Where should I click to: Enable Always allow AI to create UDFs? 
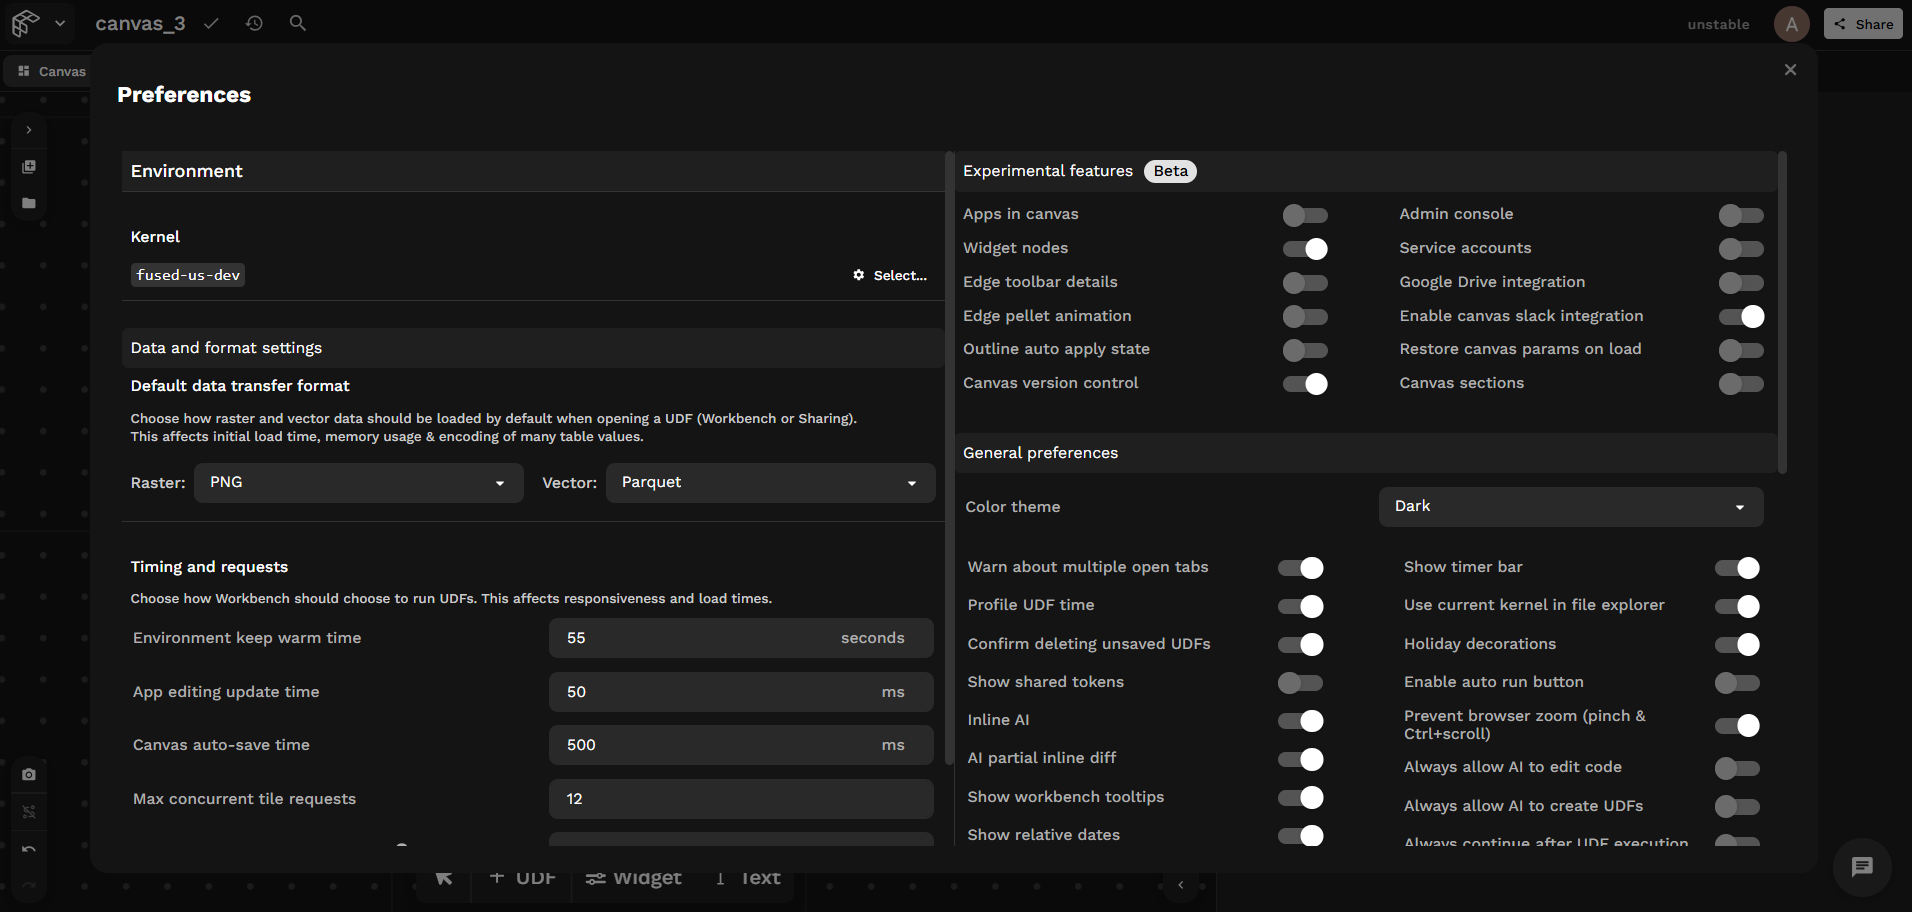tap(1737, 806)
